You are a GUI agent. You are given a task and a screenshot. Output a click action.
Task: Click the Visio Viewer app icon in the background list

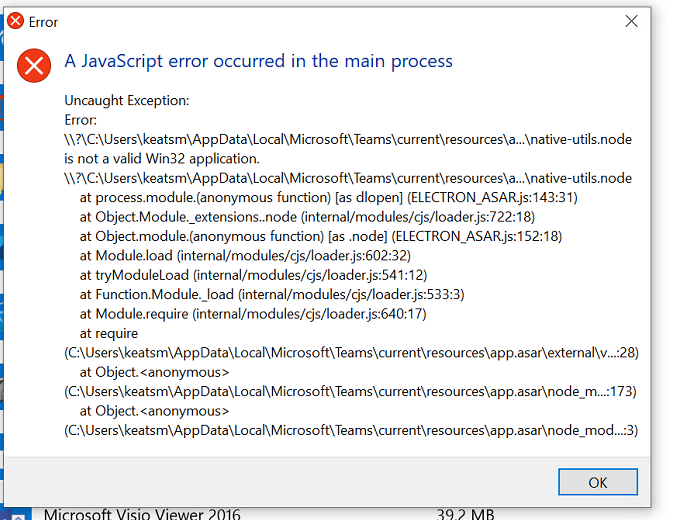[x=18, y=515]
